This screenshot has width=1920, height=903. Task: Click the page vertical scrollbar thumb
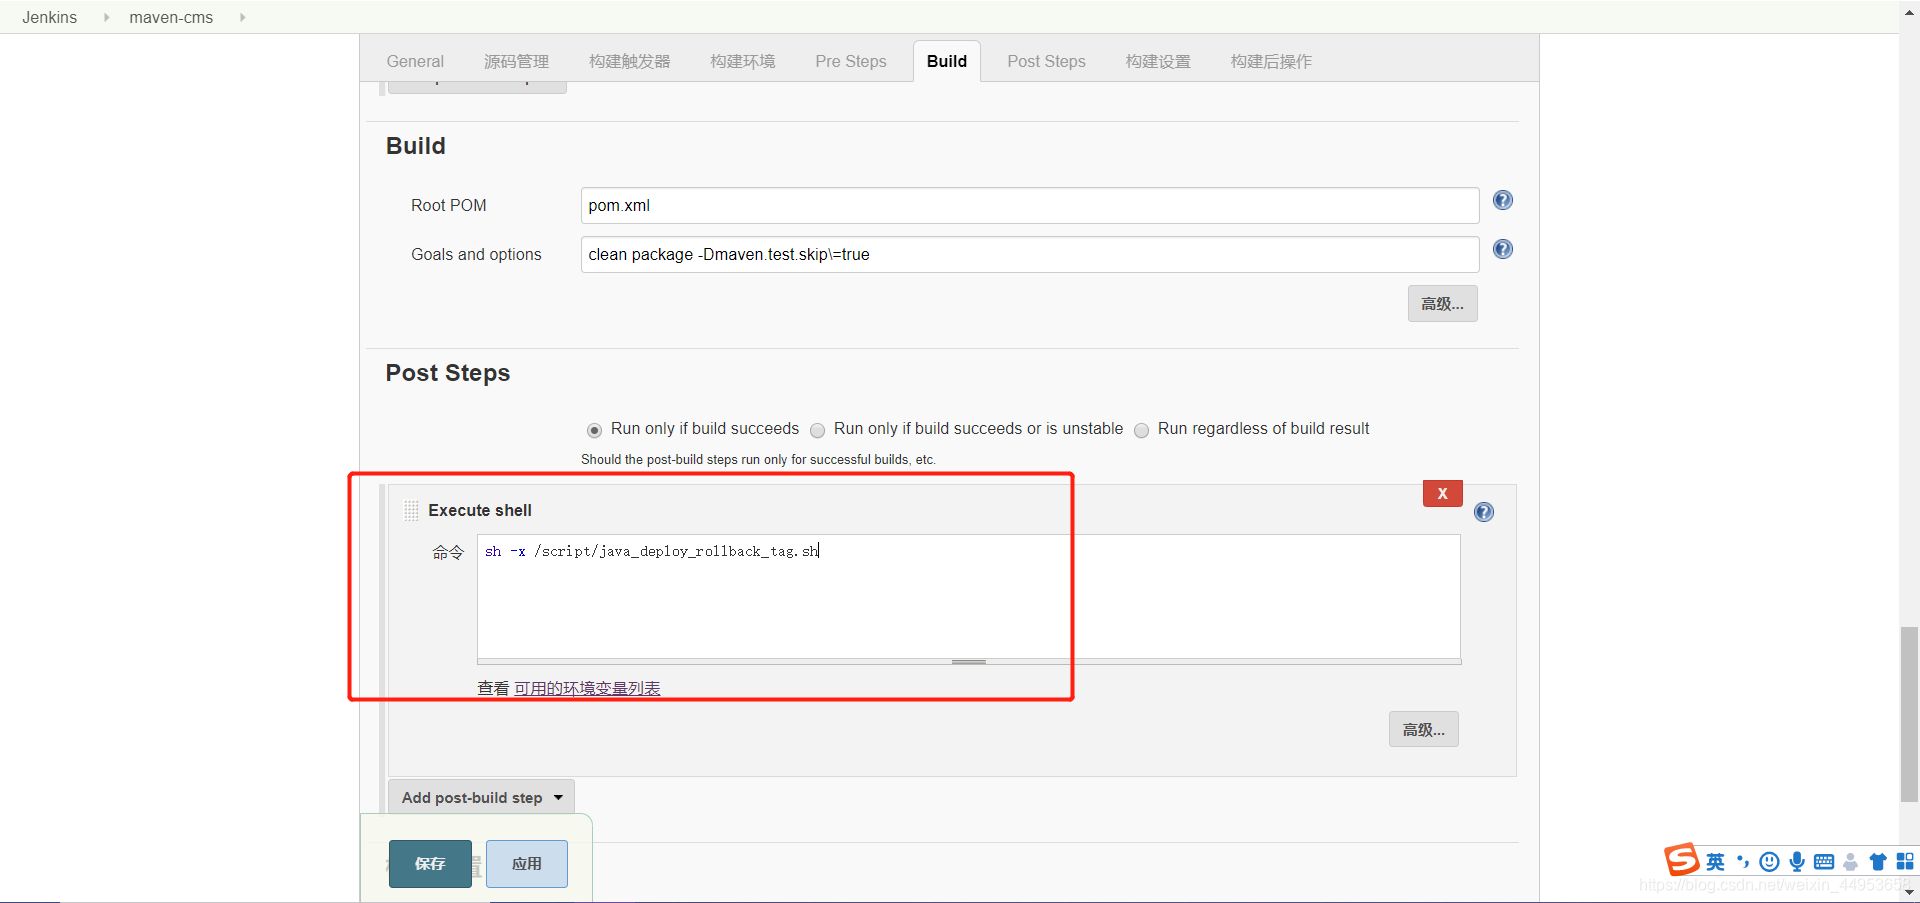1909,714
